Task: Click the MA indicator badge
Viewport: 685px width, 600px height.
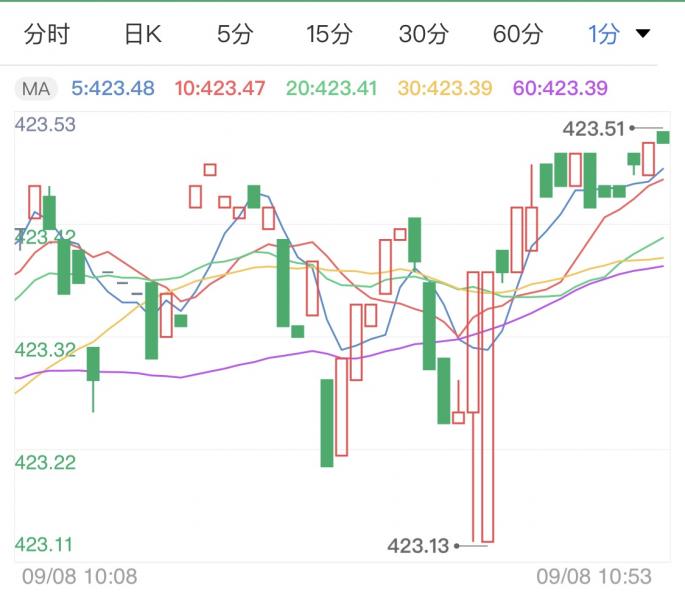Action: pos(36,88)
